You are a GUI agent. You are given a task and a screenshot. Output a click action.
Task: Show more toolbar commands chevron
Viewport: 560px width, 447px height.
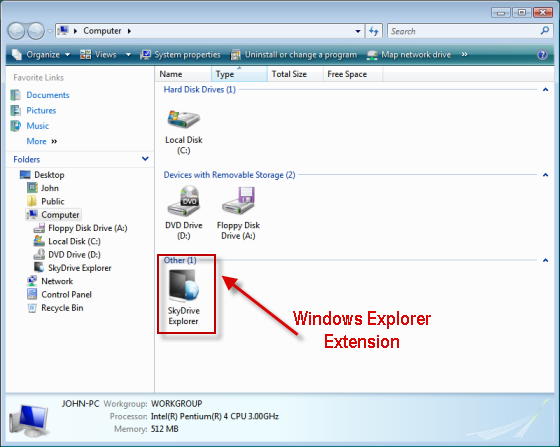(464, 54)
